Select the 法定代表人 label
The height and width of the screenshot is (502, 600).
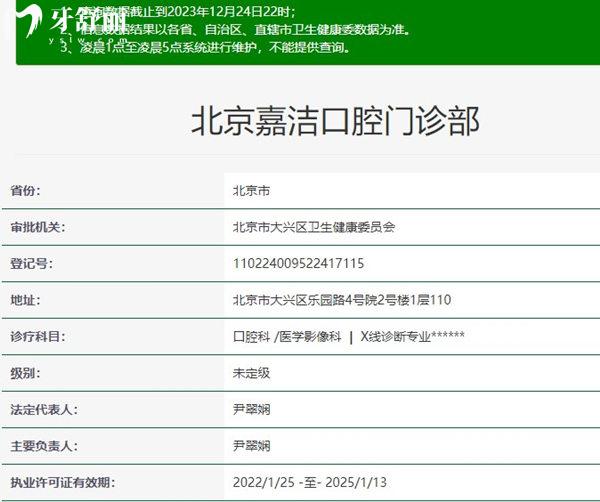point(44,410)
